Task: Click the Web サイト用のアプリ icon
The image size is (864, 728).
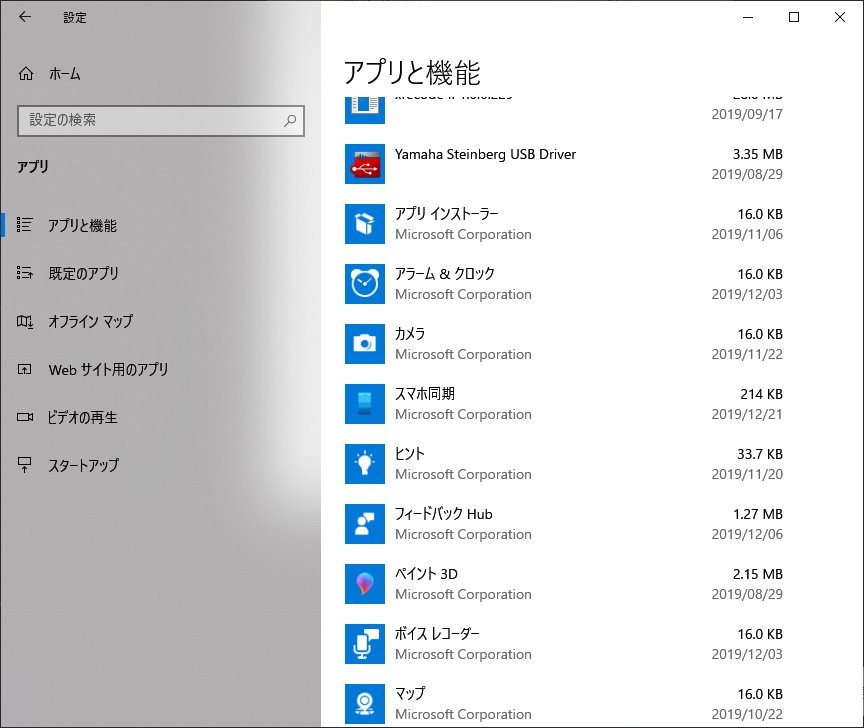Action: (24, 369)
